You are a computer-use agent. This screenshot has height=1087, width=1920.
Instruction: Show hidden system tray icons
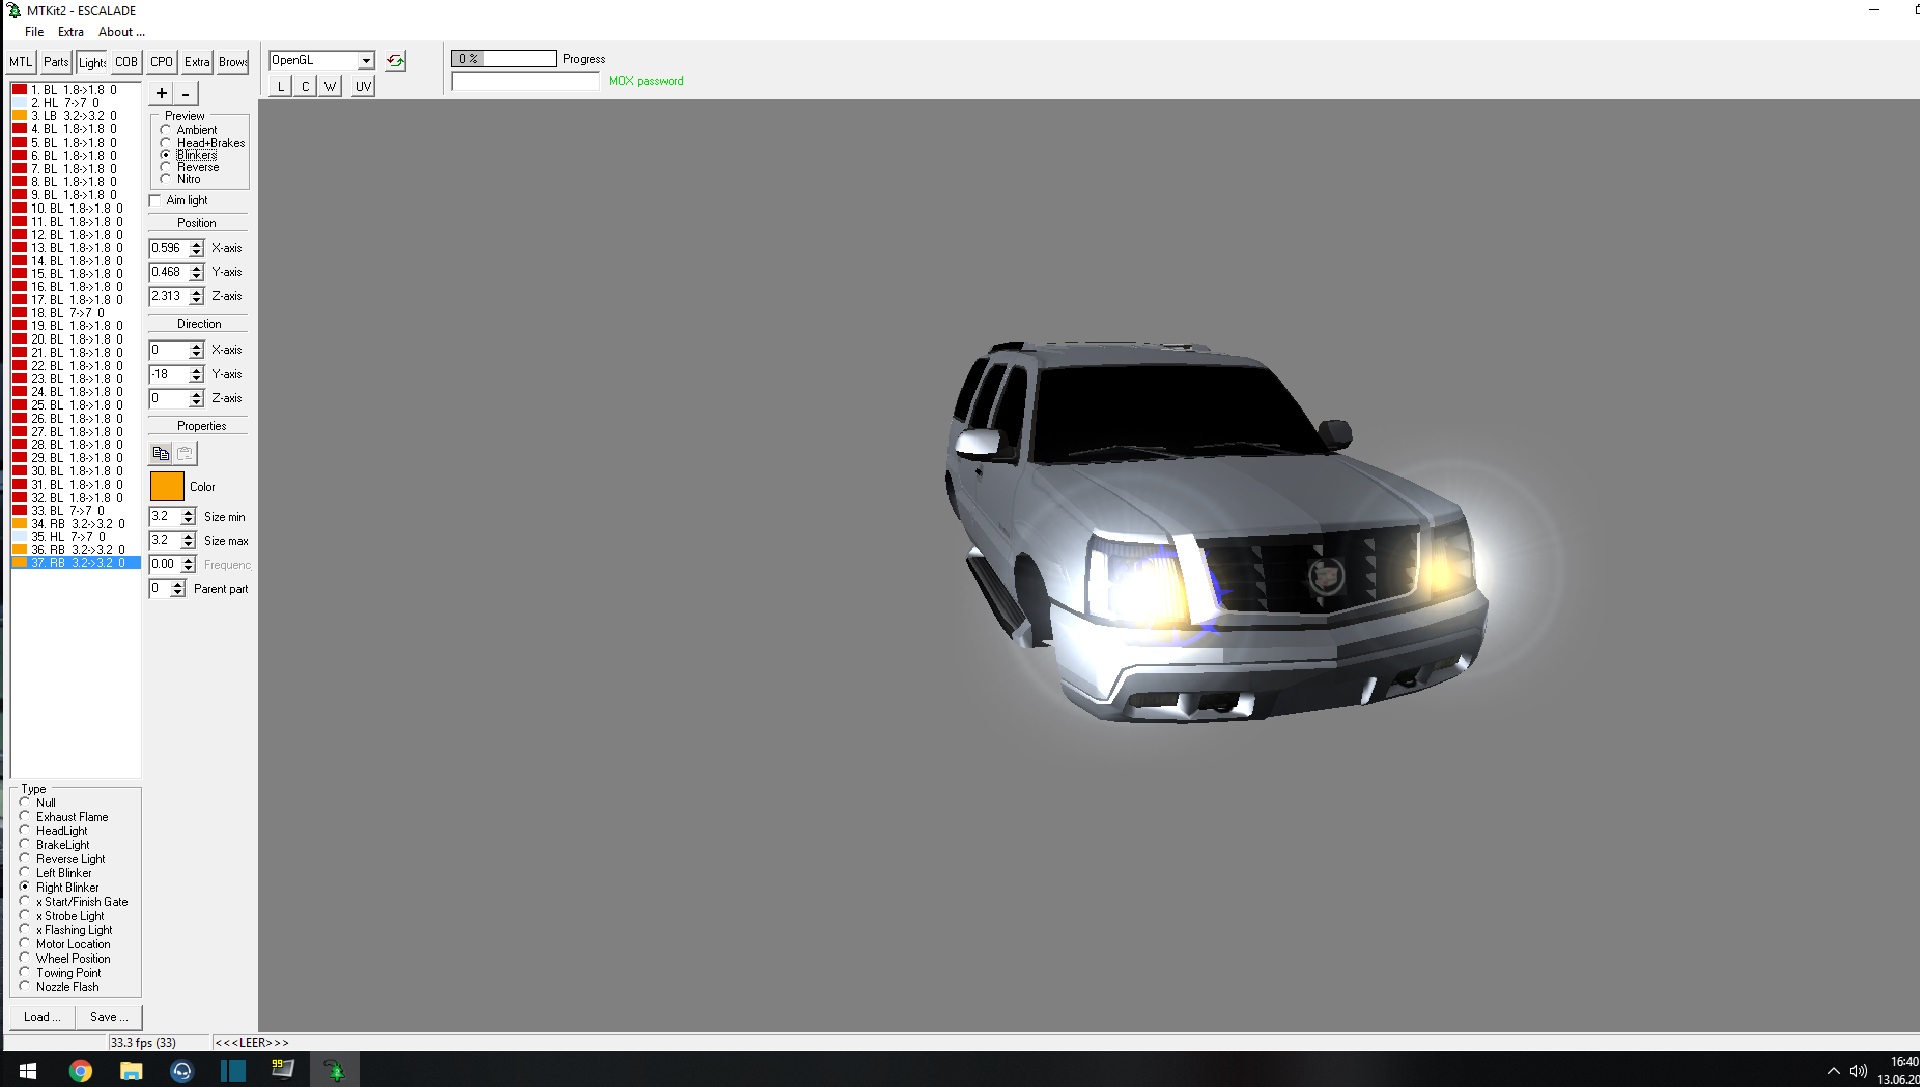(1833, 1071)
